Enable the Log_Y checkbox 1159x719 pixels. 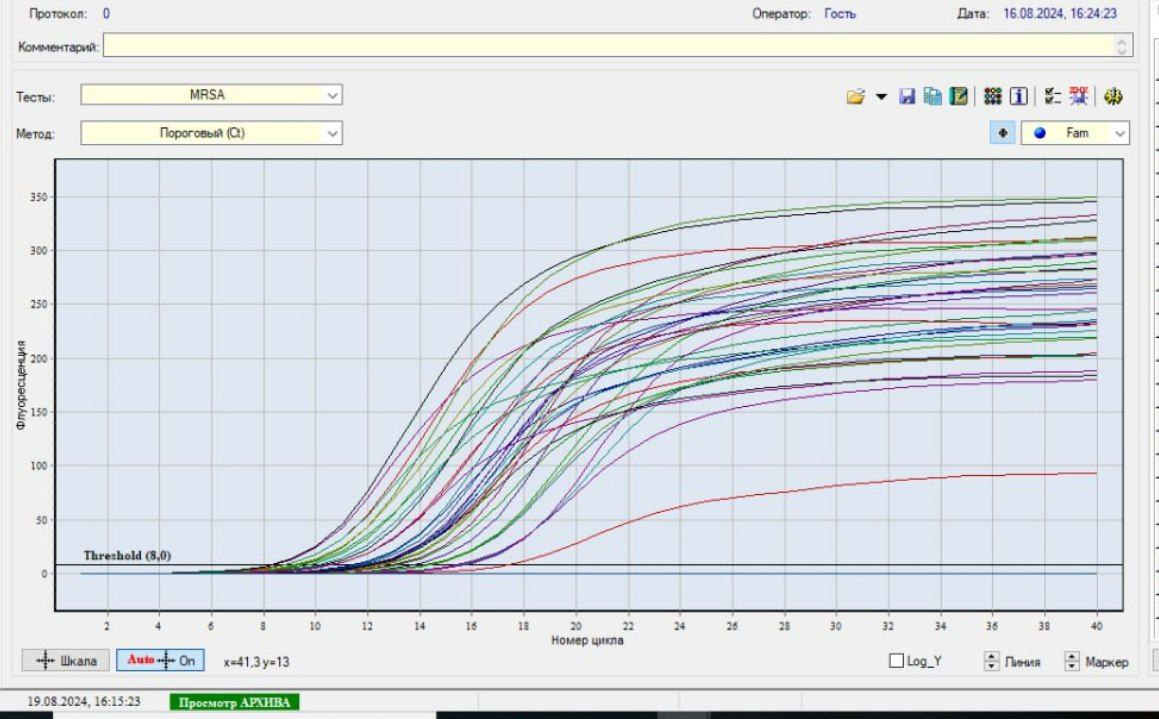coord(898,661)
